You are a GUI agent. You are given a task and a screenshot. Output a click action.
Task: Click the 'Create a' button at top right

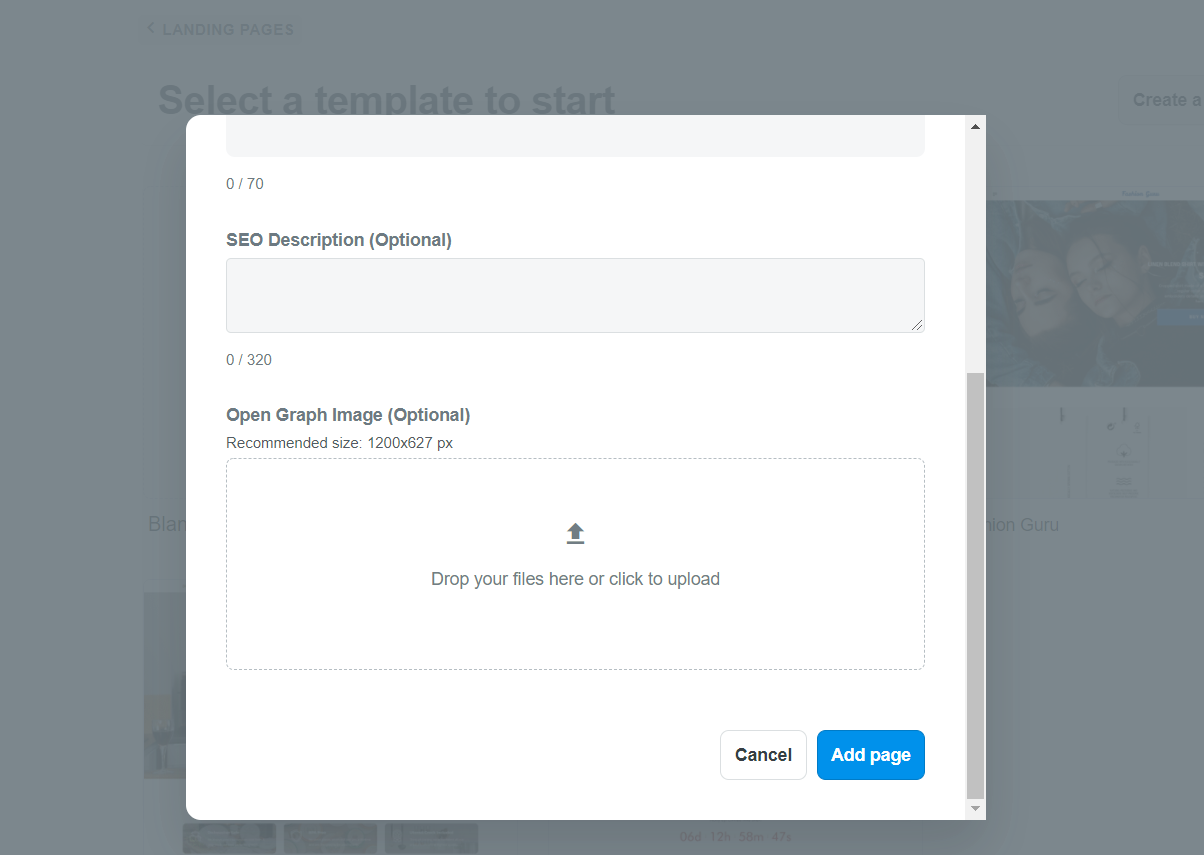[1165, 100]
